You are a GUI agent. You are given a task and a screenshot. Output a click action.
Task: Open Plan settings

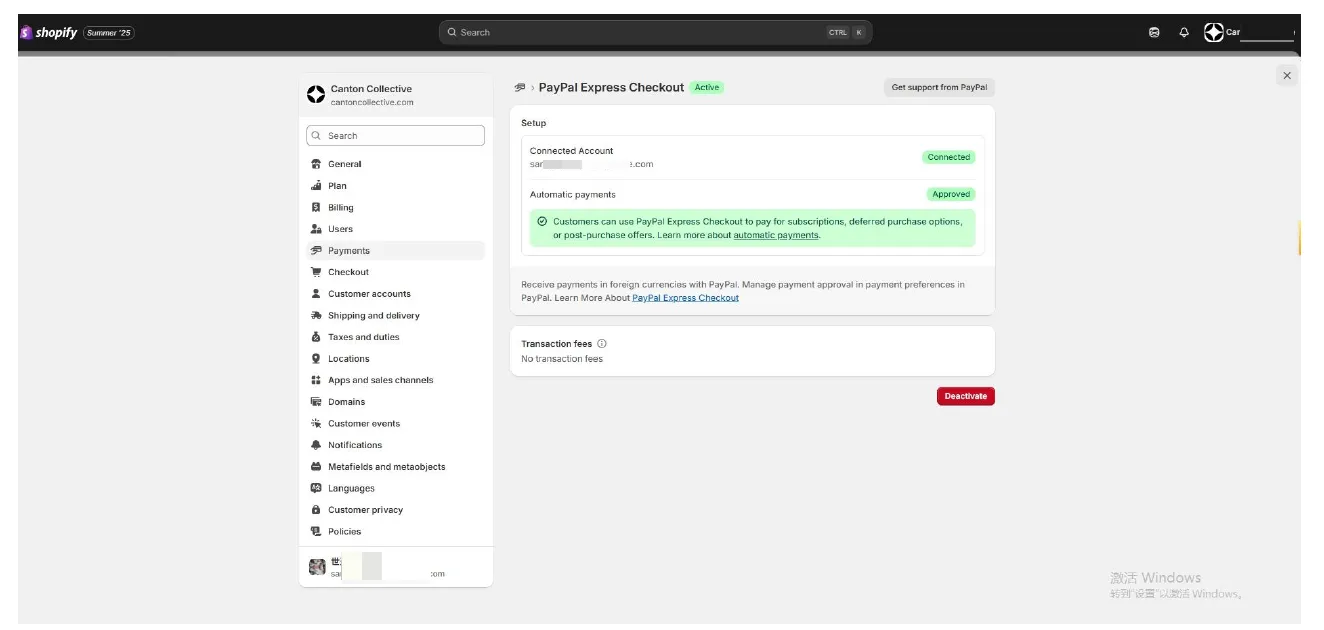coord(395,186)
